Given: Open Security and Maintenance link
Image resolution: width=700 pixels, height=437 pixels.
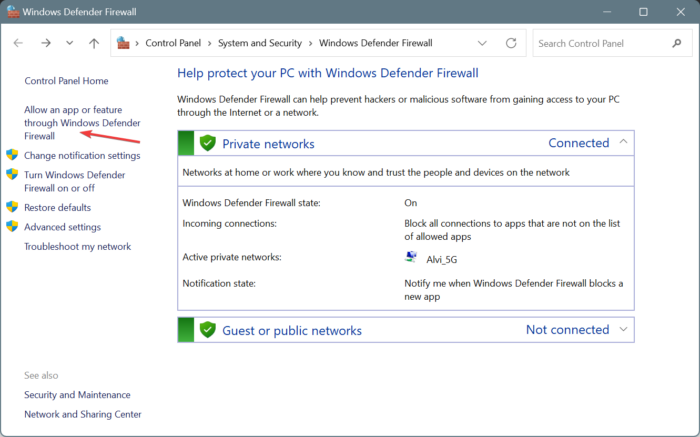Looking at the screenshot, I should coord(77,395).
